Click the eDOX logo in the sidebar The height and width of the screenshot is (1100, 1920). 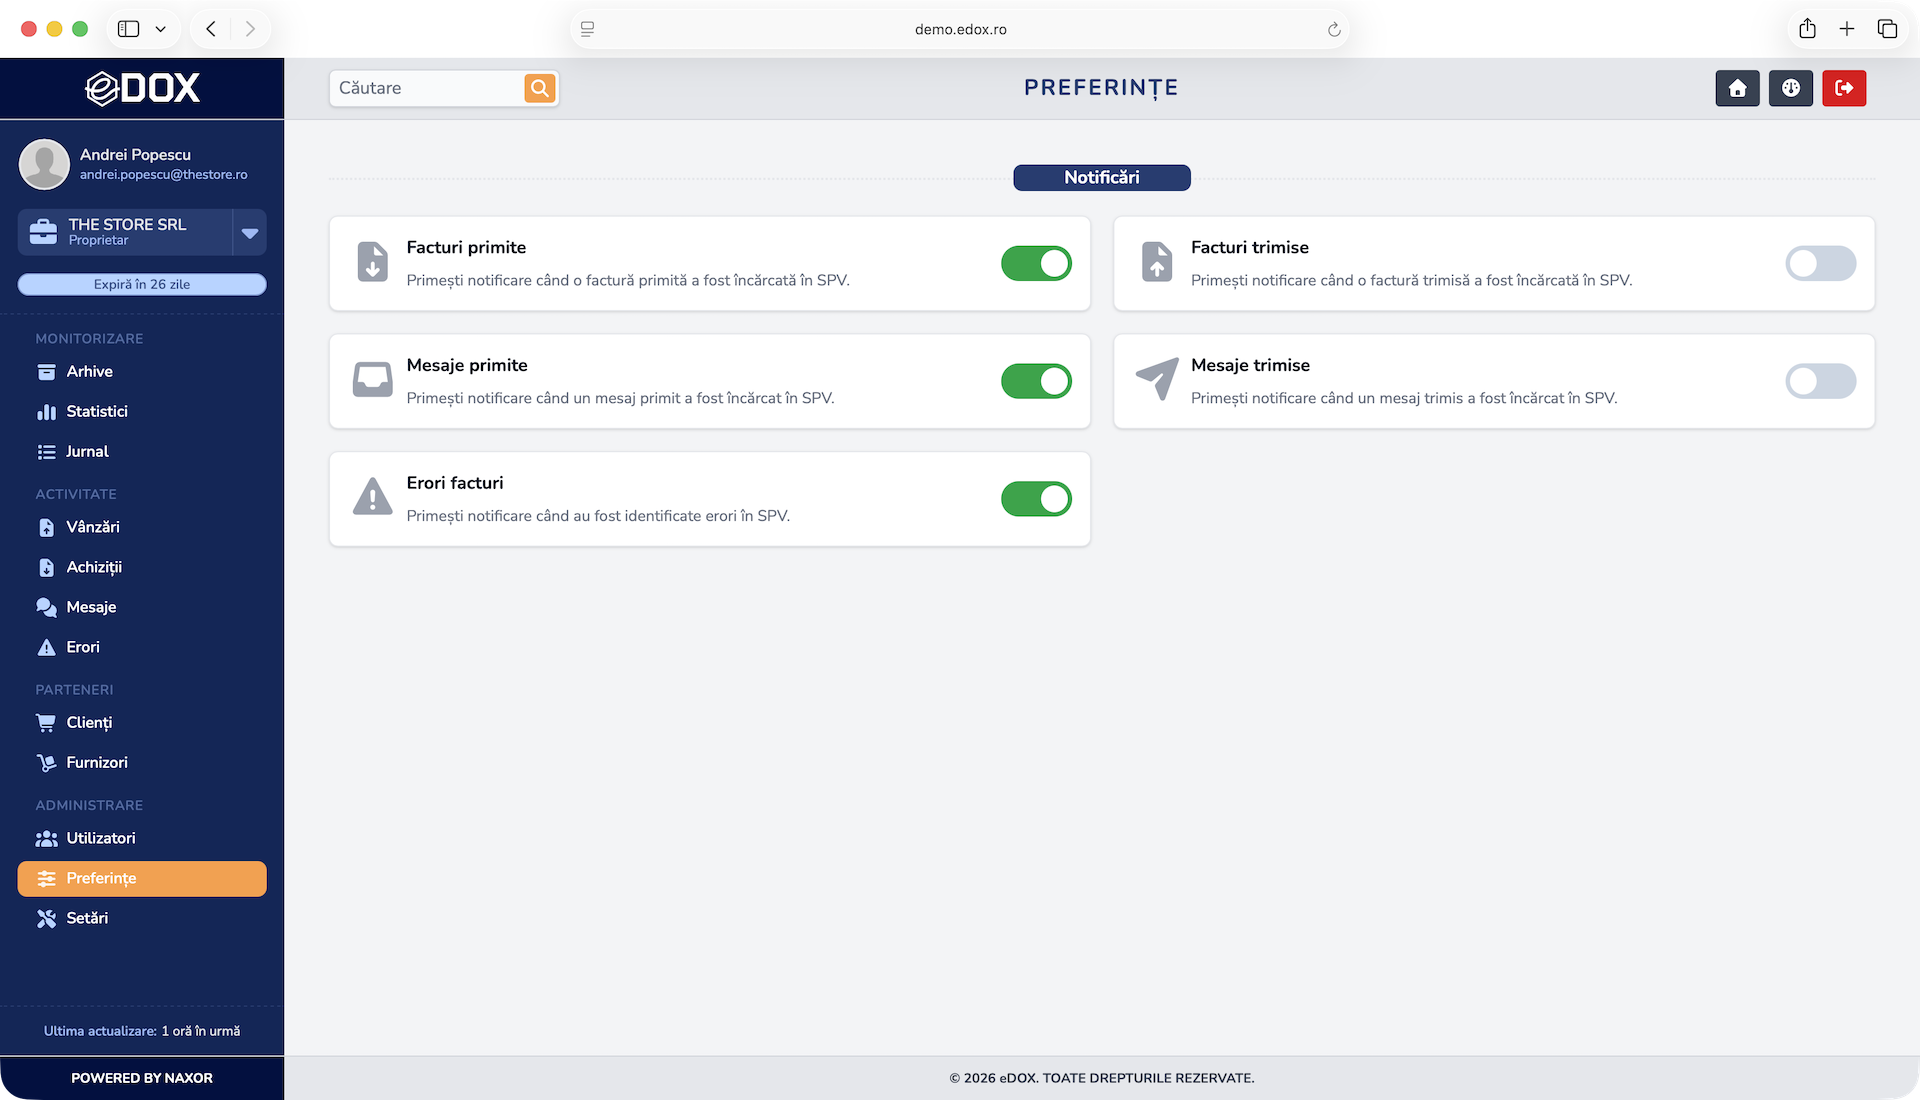point(142,88)
